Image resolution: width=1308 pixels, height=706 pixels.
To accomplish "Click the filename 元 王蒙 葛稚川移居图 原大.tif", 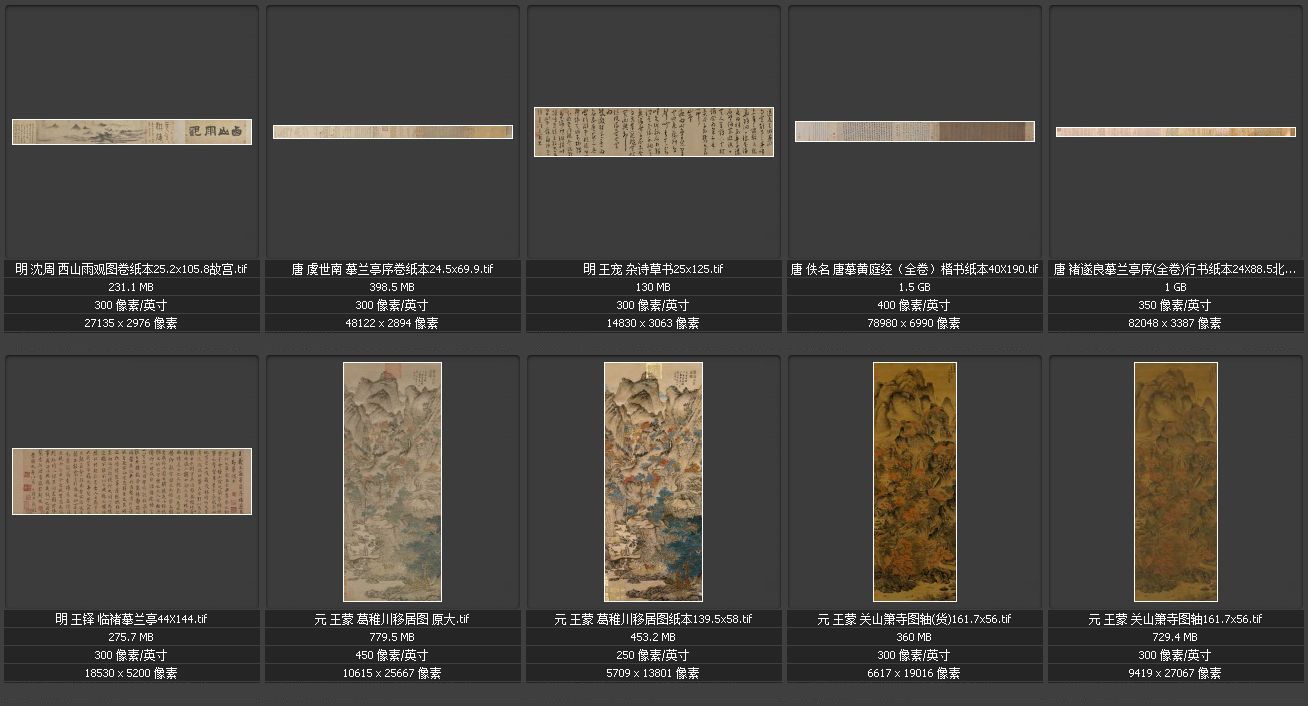I will click(x=393, y=619).
